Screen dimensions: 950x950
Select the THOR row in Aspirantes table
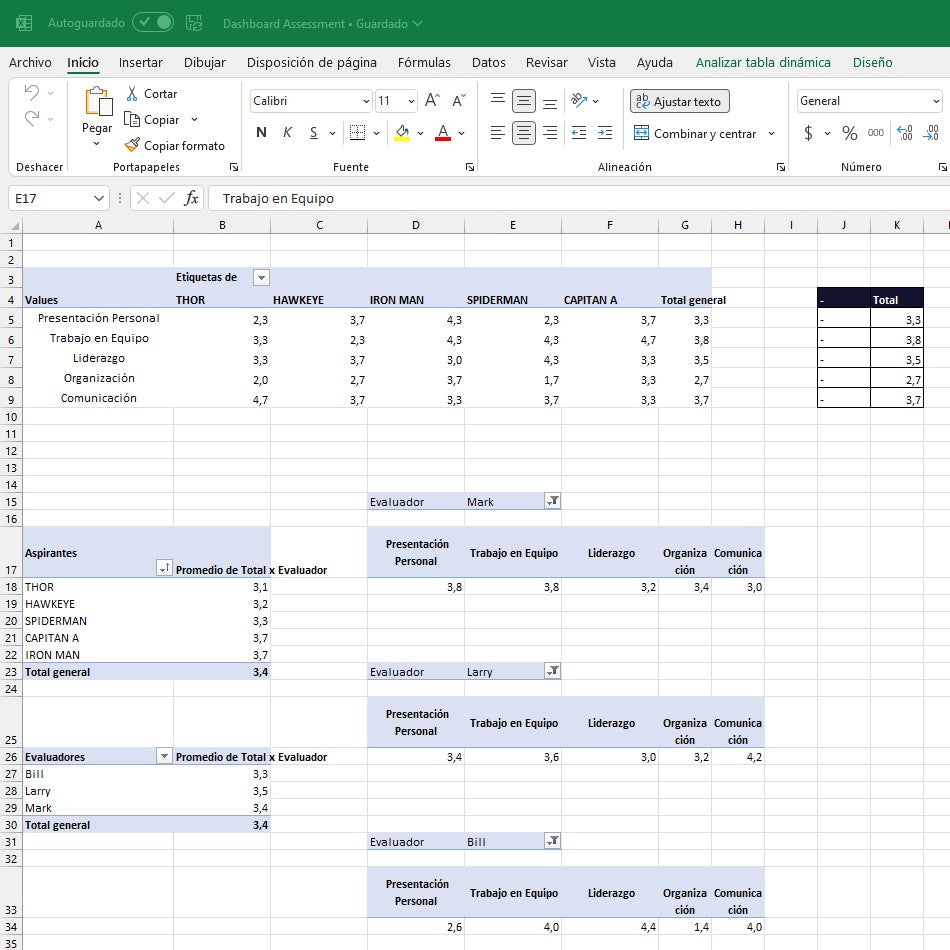coord(147,587)
